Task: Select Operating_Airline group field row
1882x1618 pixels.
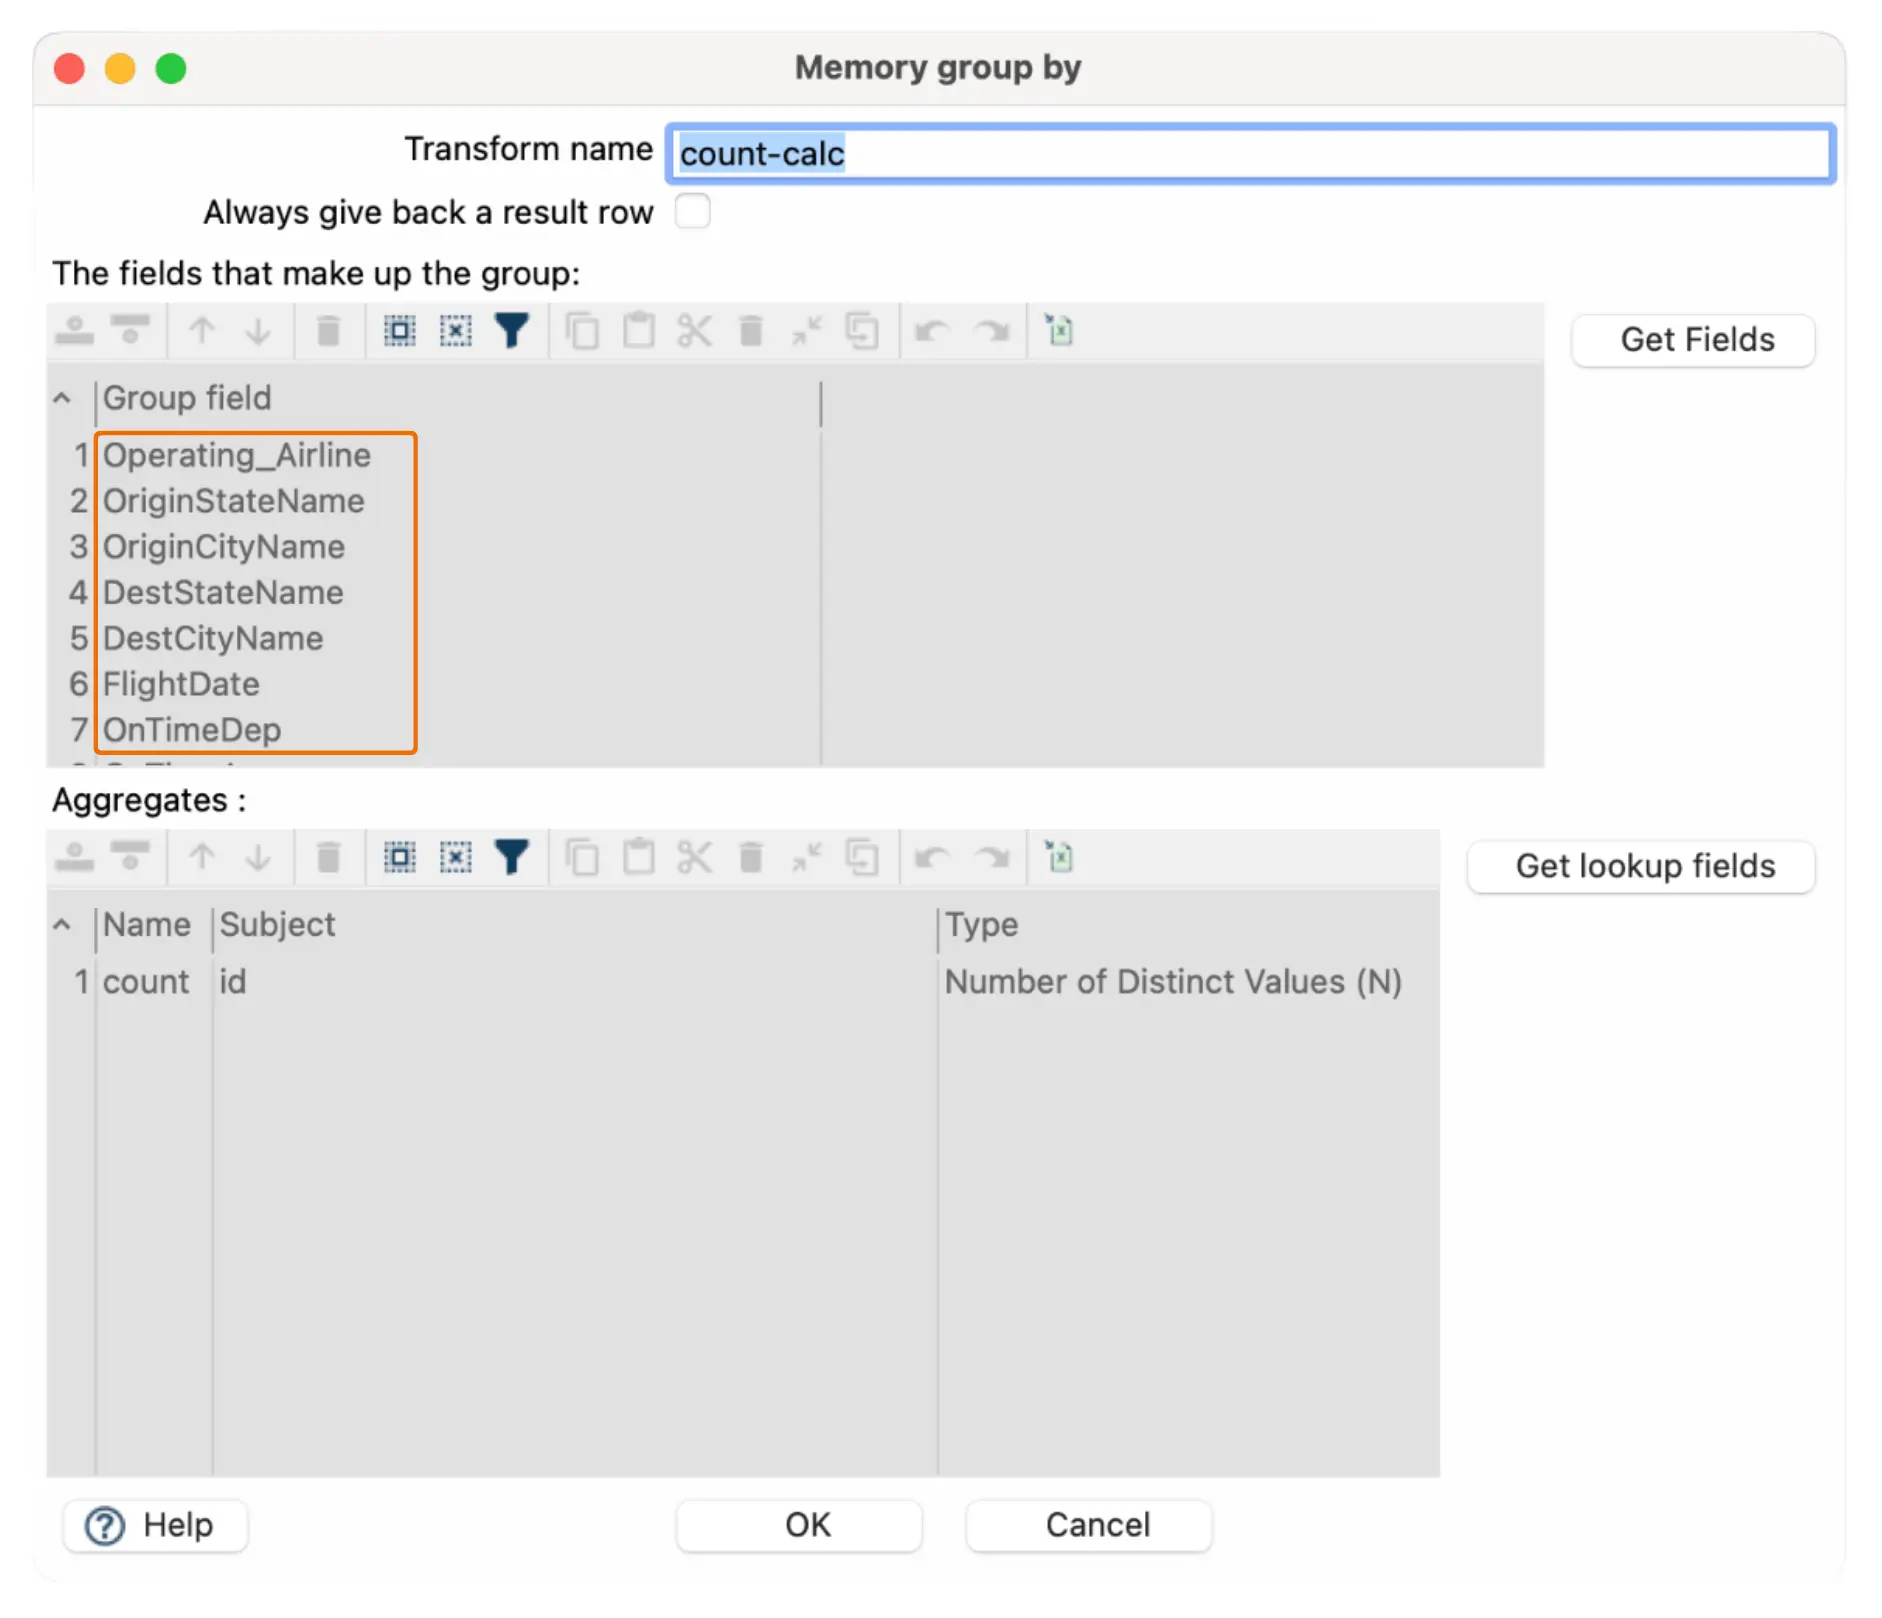Action: coord(237,455)
